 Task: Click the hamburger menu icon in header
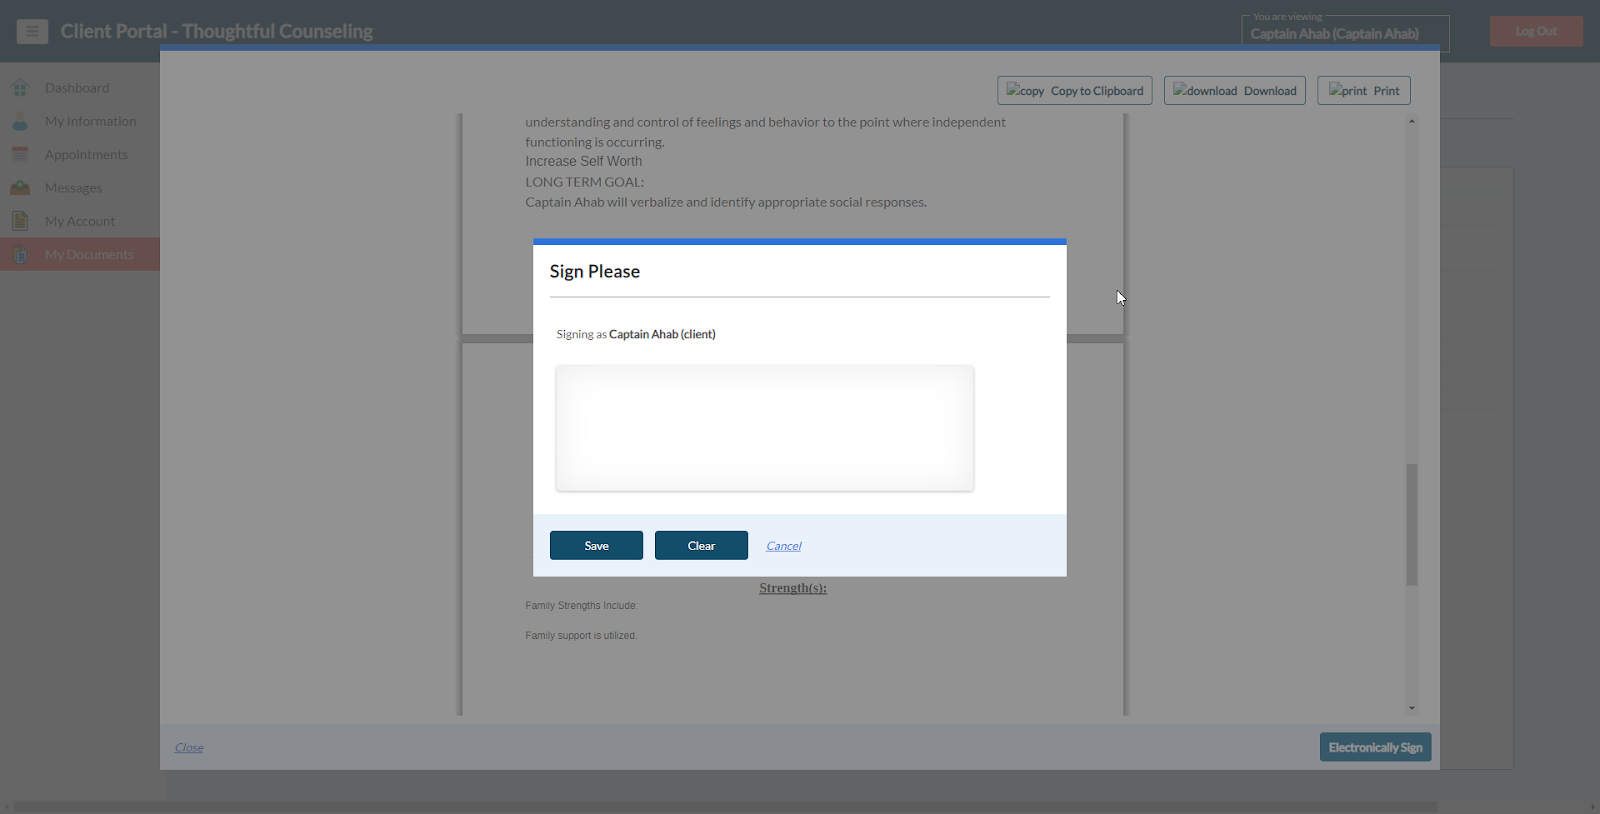[32, 32]
